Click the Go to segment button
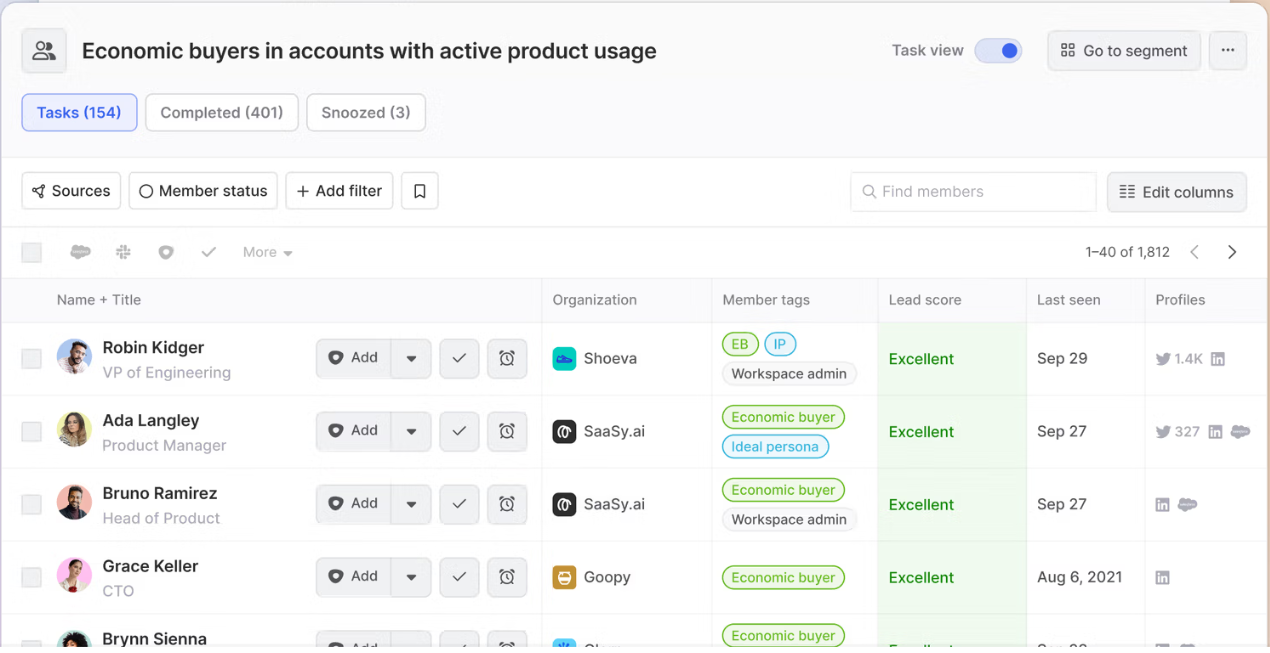The width and height of the screenshot is (1270, 653). (x=1124, y=50)
